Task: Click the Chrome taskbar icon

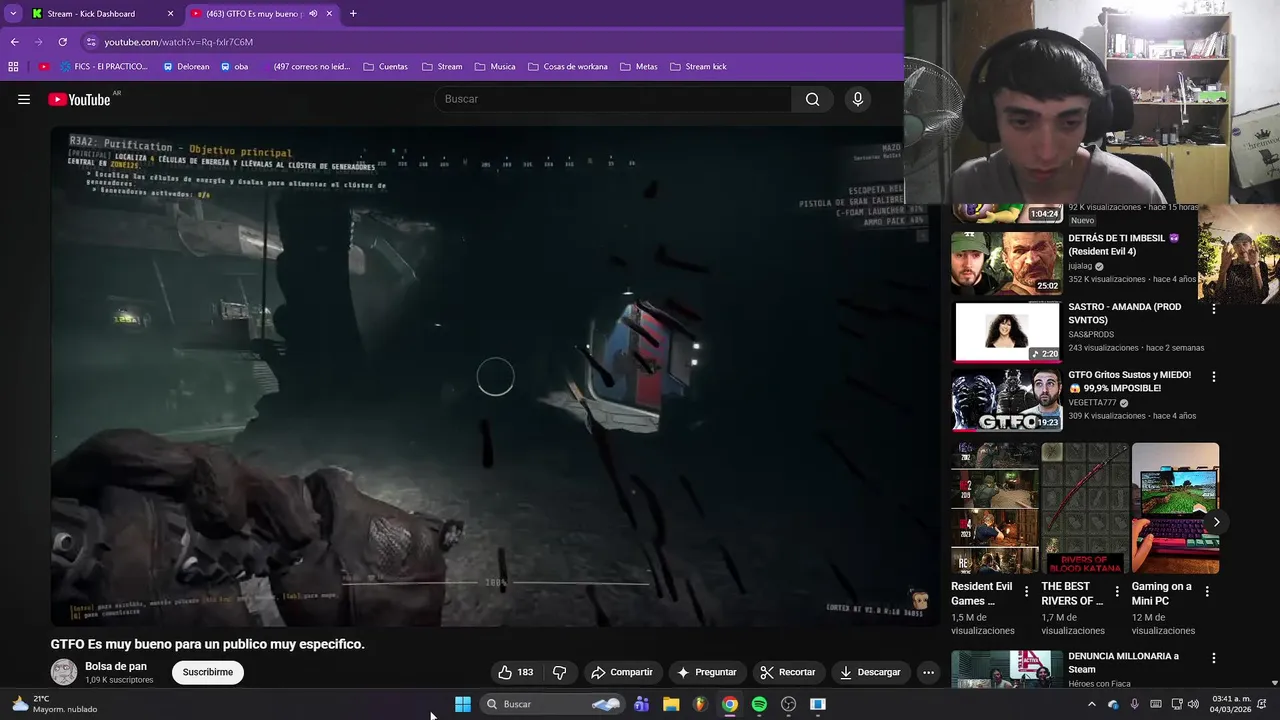Action: [x=730, y=704]
